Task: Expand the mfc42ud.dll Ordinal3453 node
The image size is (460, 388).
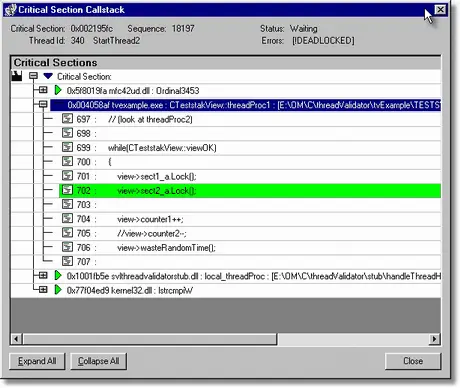Action: pos(43,90)
